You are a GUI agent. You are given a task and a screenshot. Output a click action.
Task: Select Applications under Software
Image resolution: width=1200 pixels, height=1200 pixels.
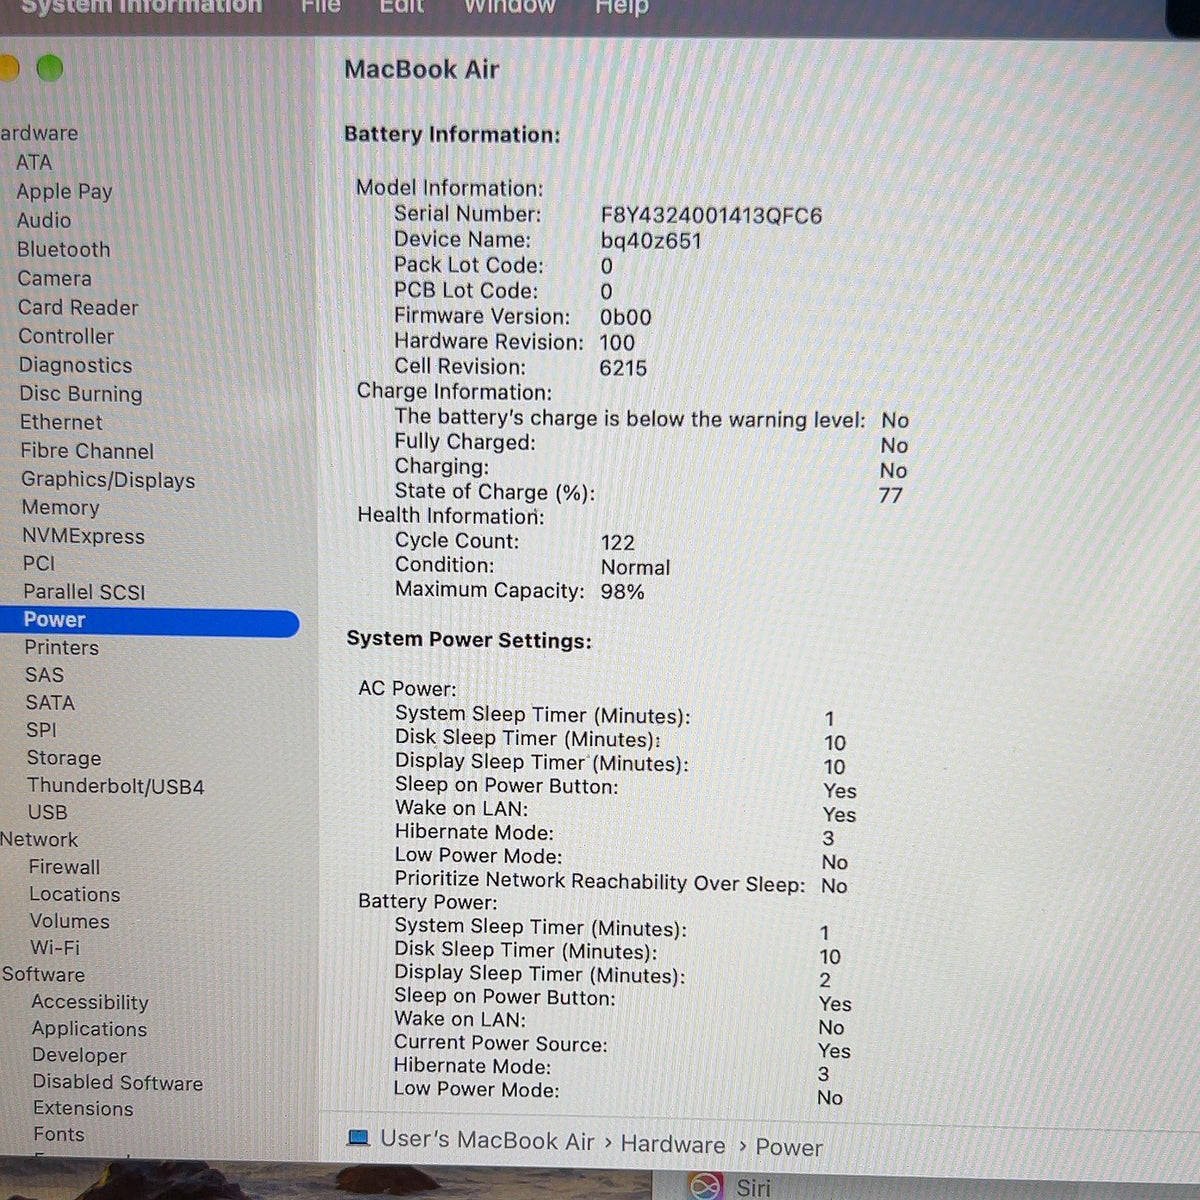89,1029
